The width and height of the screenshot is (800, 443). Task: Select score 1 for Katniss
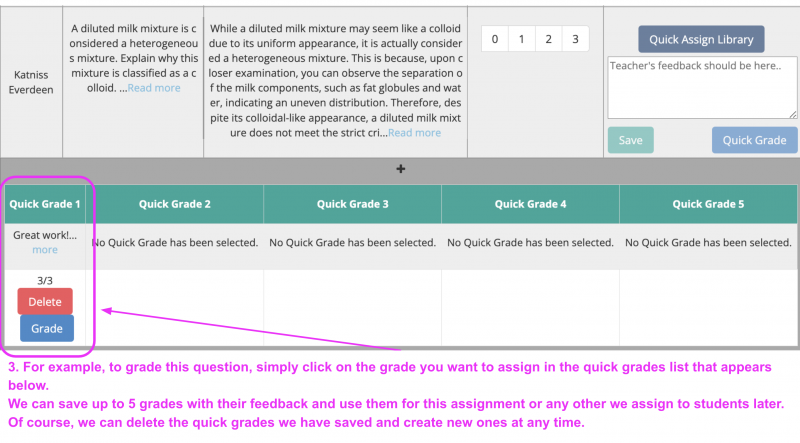522,40
